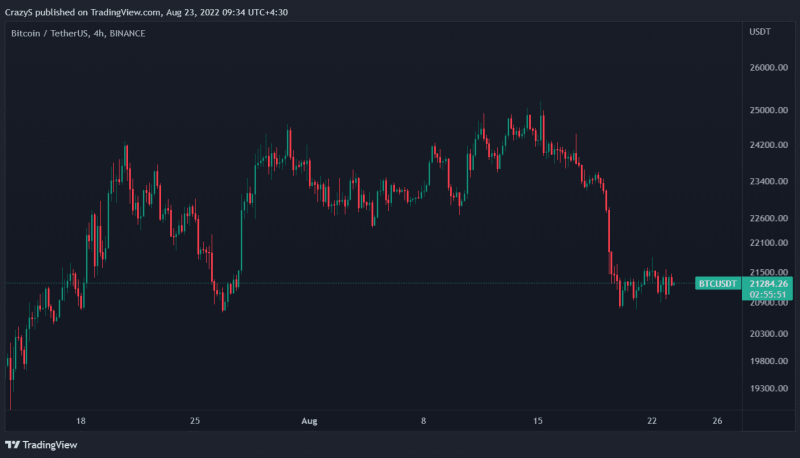Image resolution: width=800 pixels, height=458 pixels.
Task: Click date 22 on the time axis
Action: 652,421
